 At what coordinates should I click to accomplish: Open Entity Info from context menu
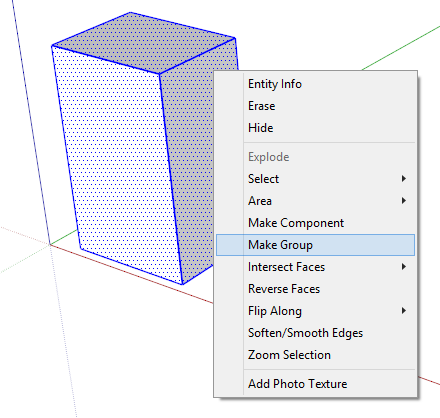(315, 84)
